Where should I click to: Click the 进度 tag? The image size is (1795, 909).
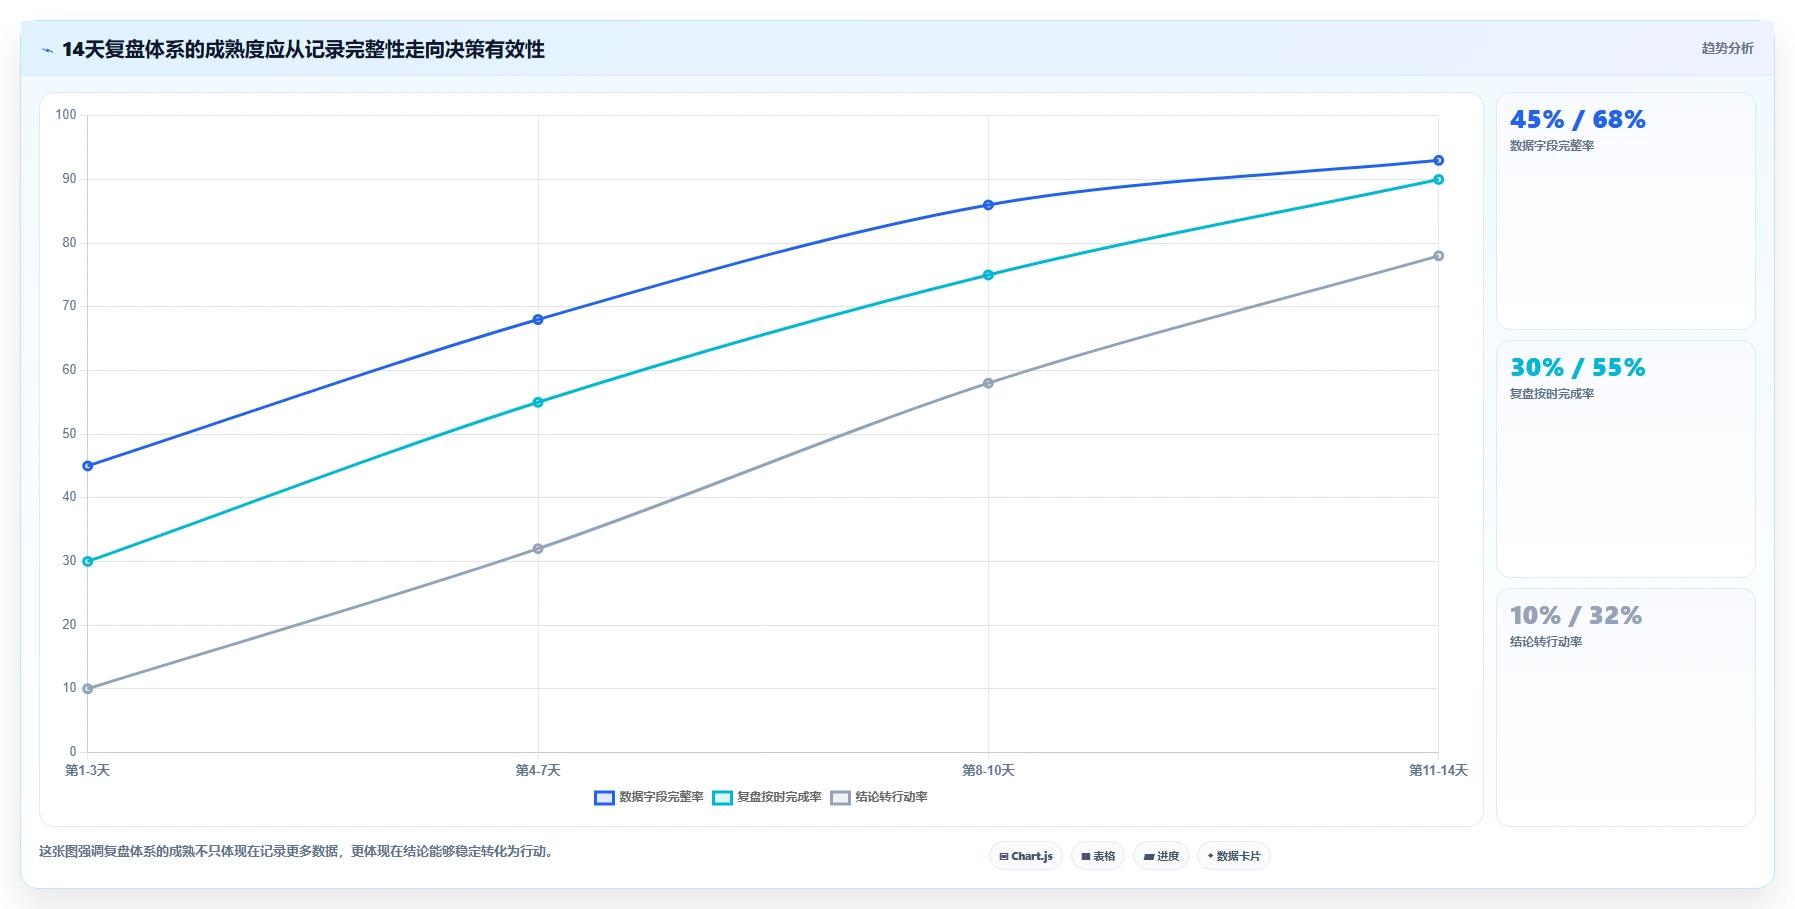(1161, 856)
